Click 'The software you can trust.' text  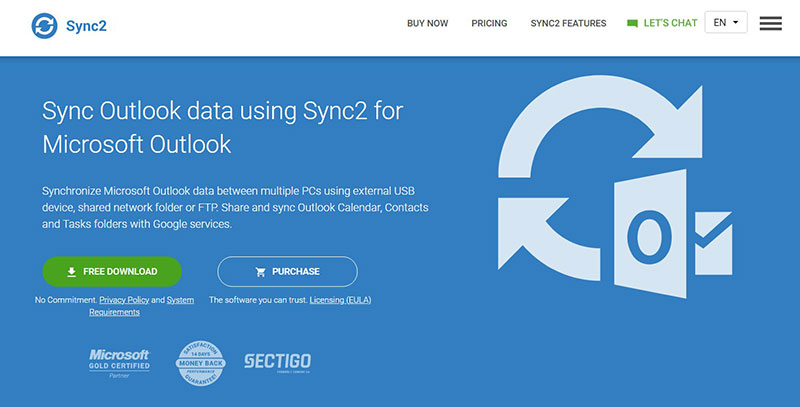[x=258, y=300]
